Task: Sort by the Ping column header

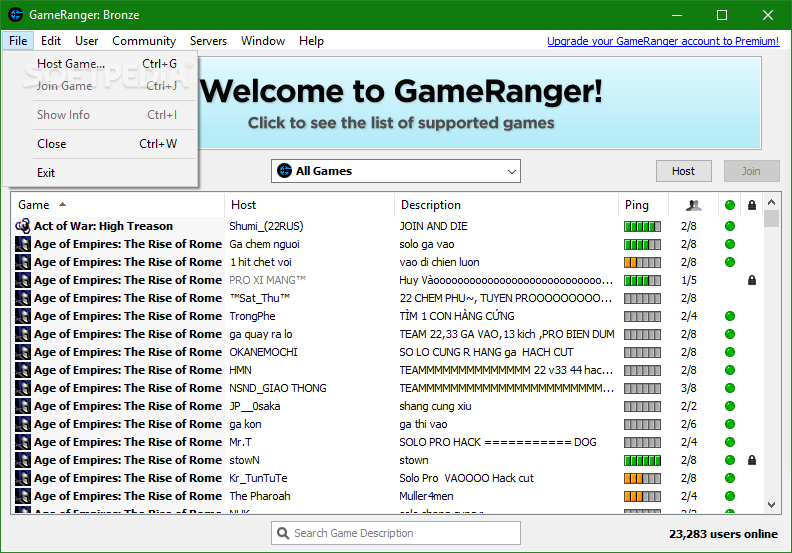Action: (x=643, y=205)
